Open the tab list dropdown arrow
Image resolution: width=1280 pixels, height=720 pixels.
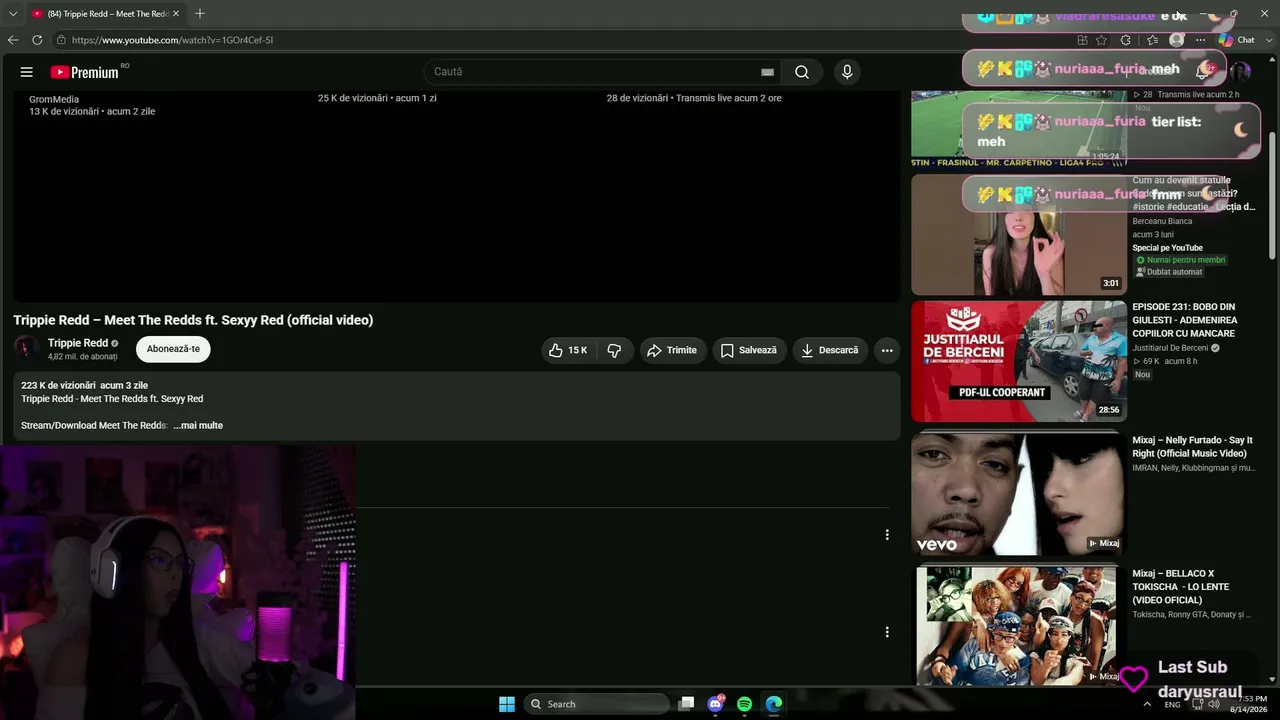[x=12, y=13]
